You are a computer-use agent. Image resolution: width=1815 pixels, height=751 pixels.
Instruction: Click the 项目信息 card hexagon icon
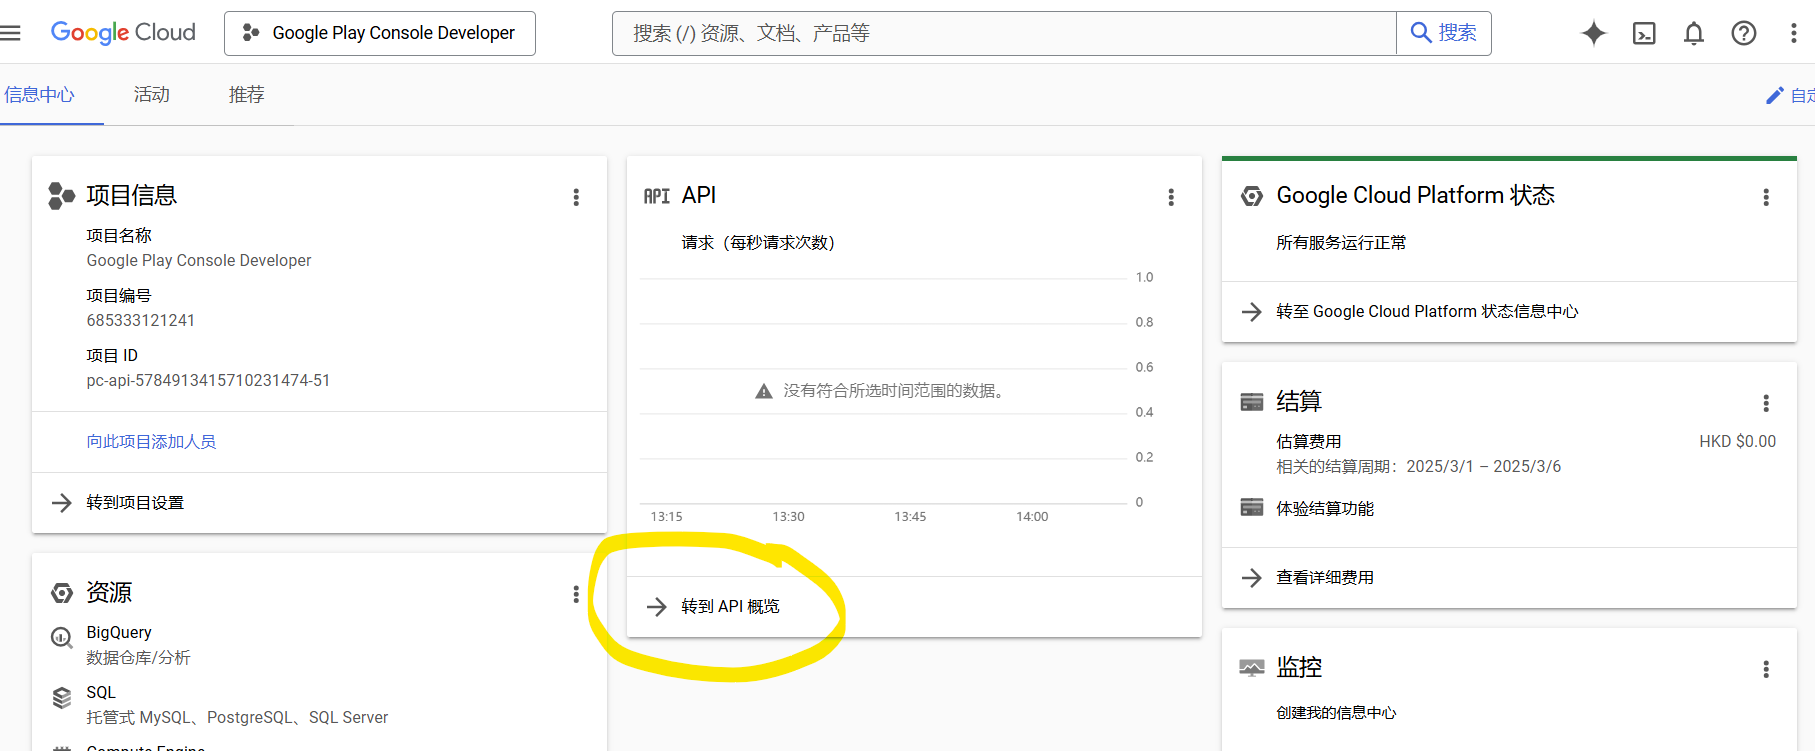[62, 196]
